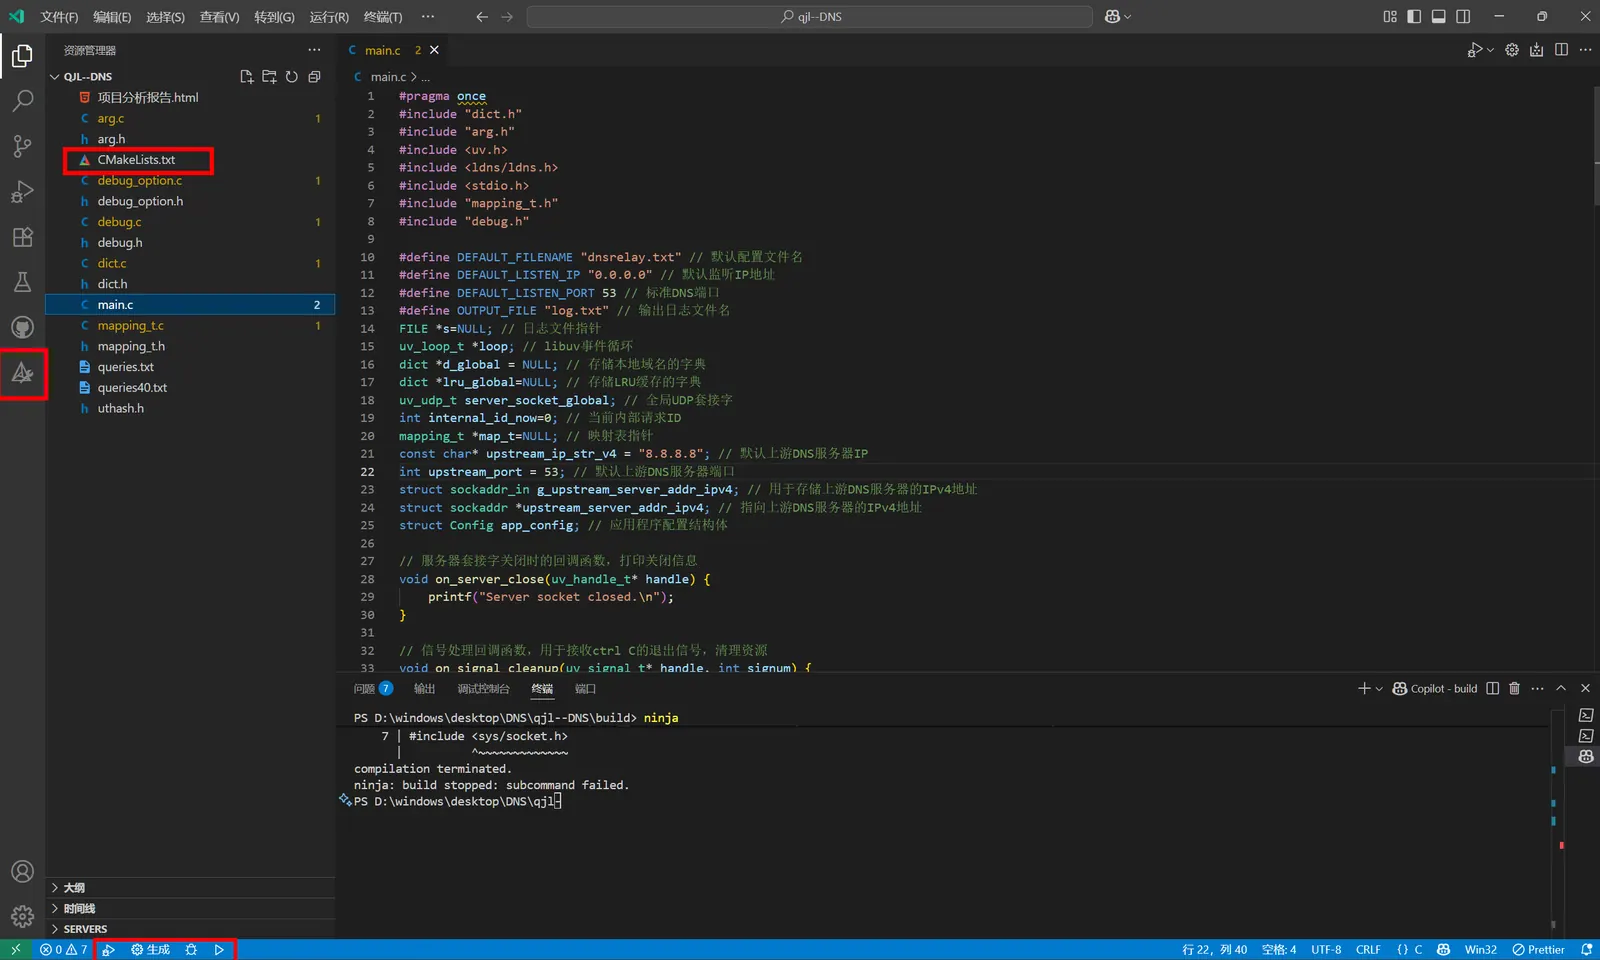Toggle the bottom panel layout button

pos(1438,16)
